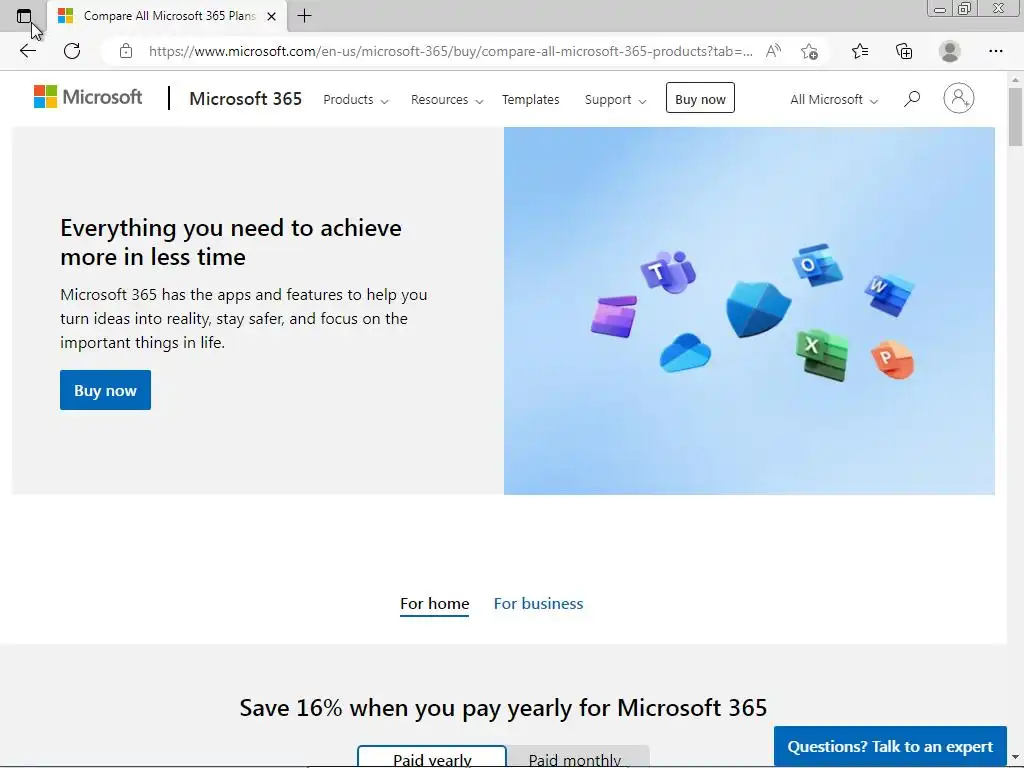Click the scrollbar down arrow
Viewport: 1024px width, 768px height.
pyautogui.click(x=1015, y=758)
